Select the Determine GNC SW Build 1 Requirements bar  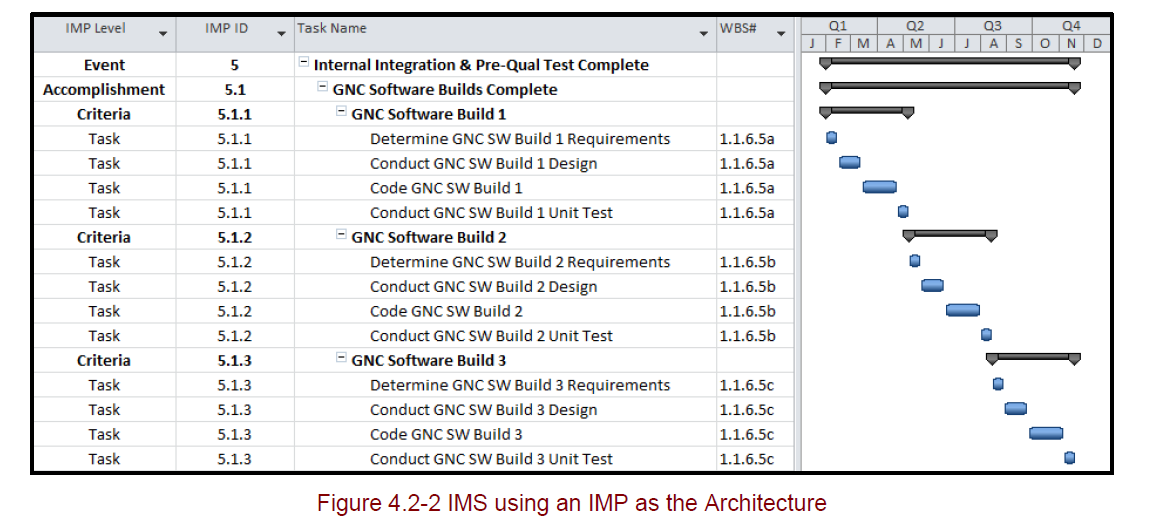[x=831, y=137]
